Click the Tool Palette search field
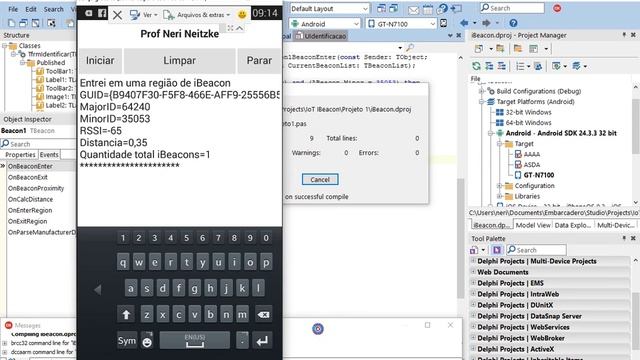The image size is (640, 360). [x=536, y=250]
